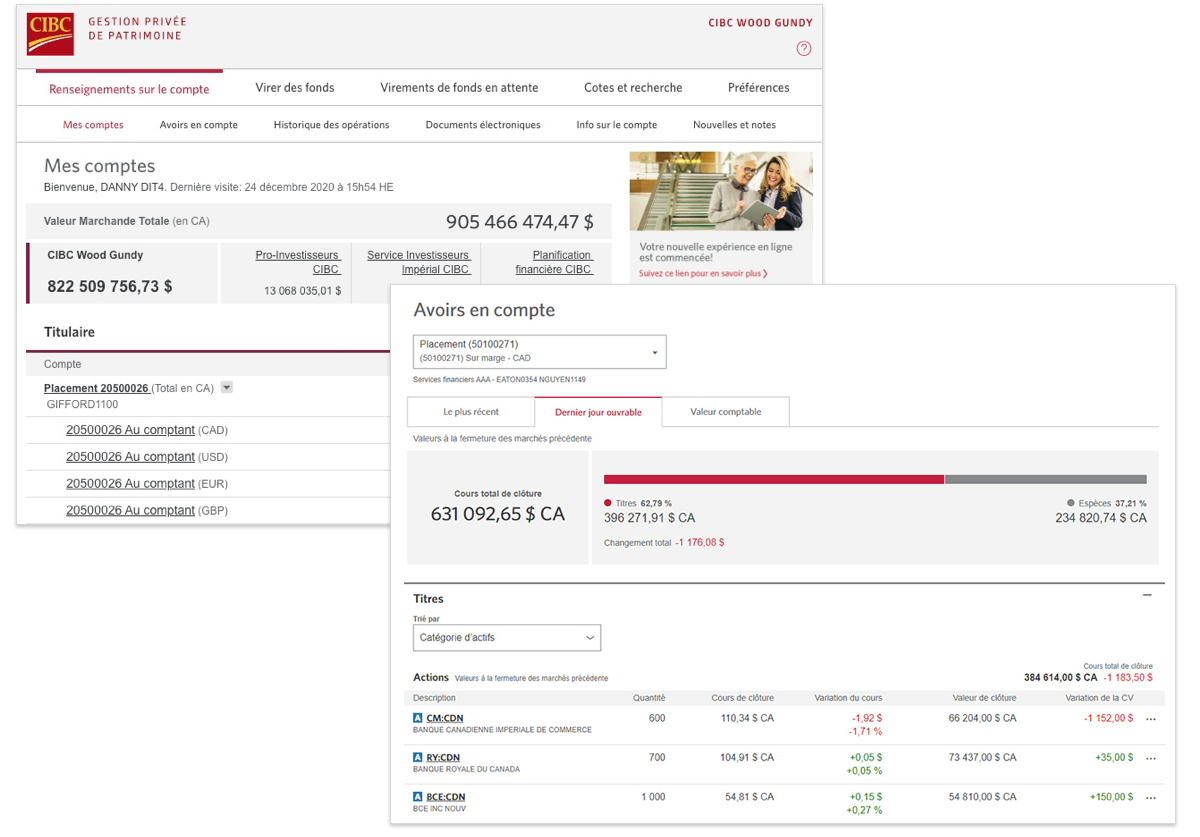Screen dimensions: 1200x837
Task: Click the Cours de clôture column header
Action: (x=742, y=698)
